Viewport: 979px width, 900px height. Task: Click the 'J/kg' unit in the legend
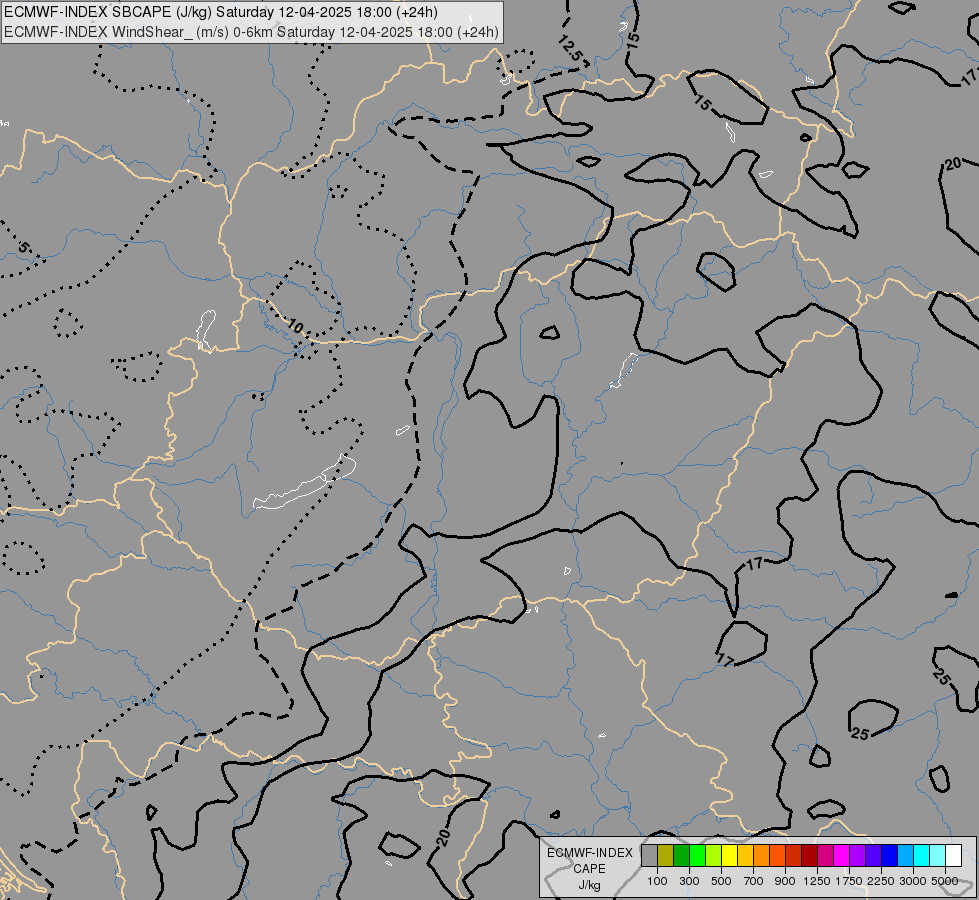[589, 886]
